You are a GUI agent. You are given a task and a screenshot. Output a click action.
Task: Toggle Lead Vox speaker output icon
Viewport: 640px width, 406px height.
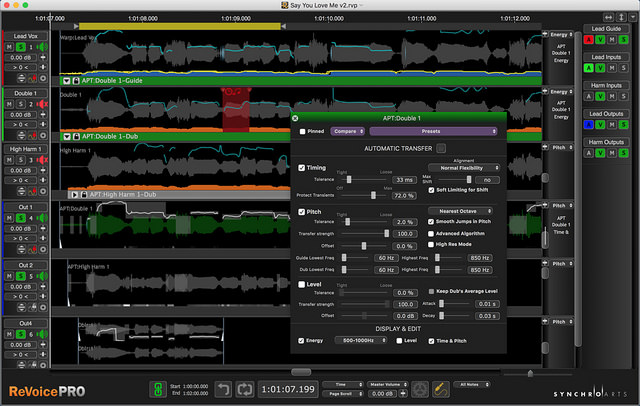42,47
